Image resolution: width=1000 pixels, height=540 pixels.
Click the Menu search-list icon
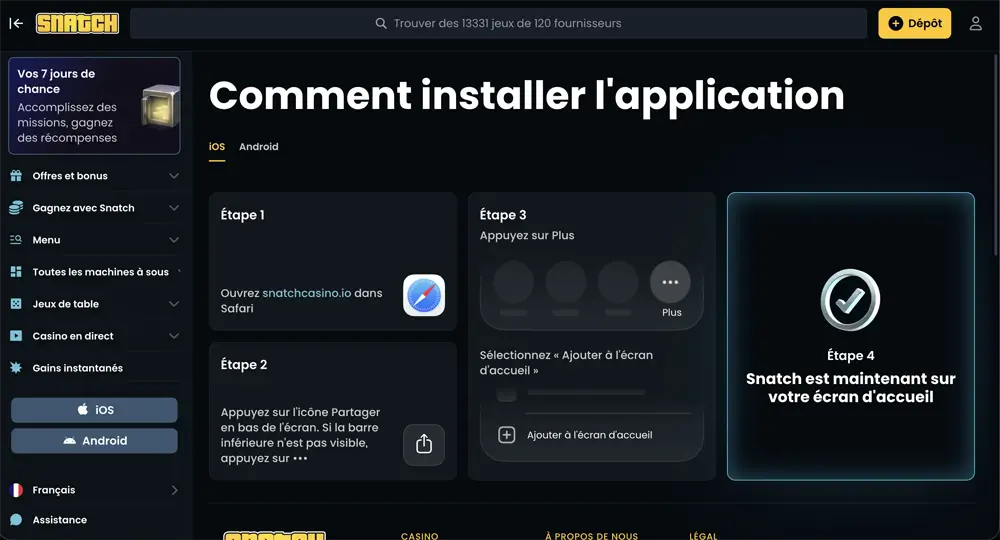click(16, 240)
